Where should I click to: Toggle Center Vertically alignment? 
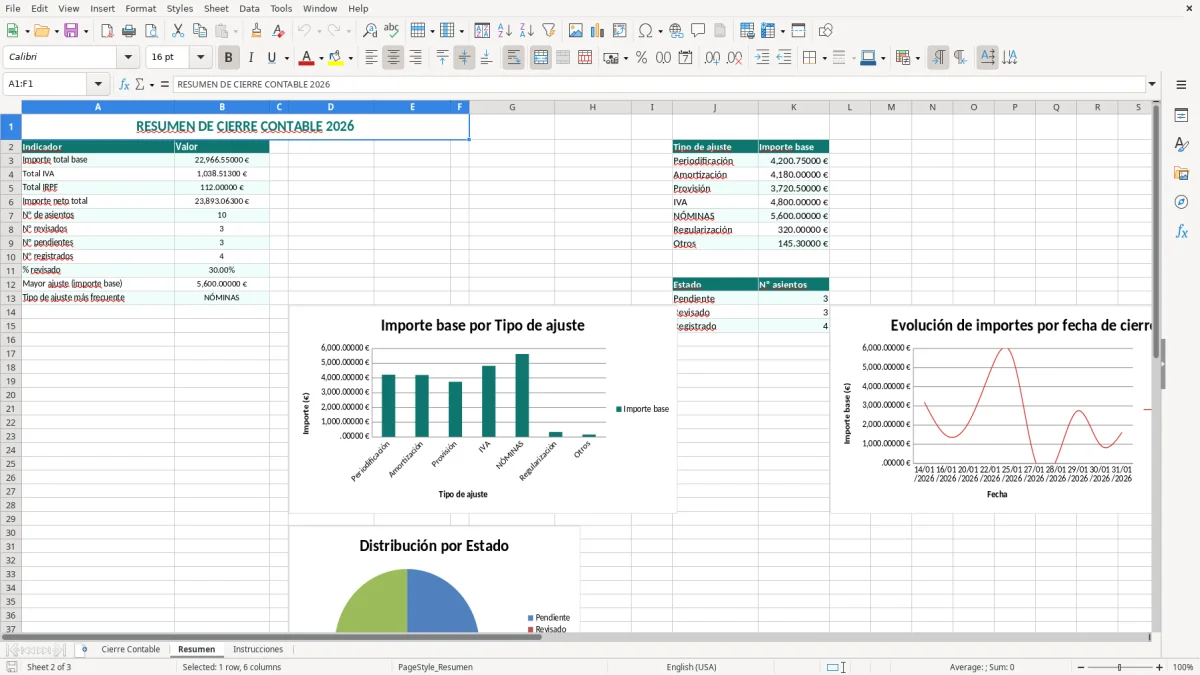pos(464,58)
